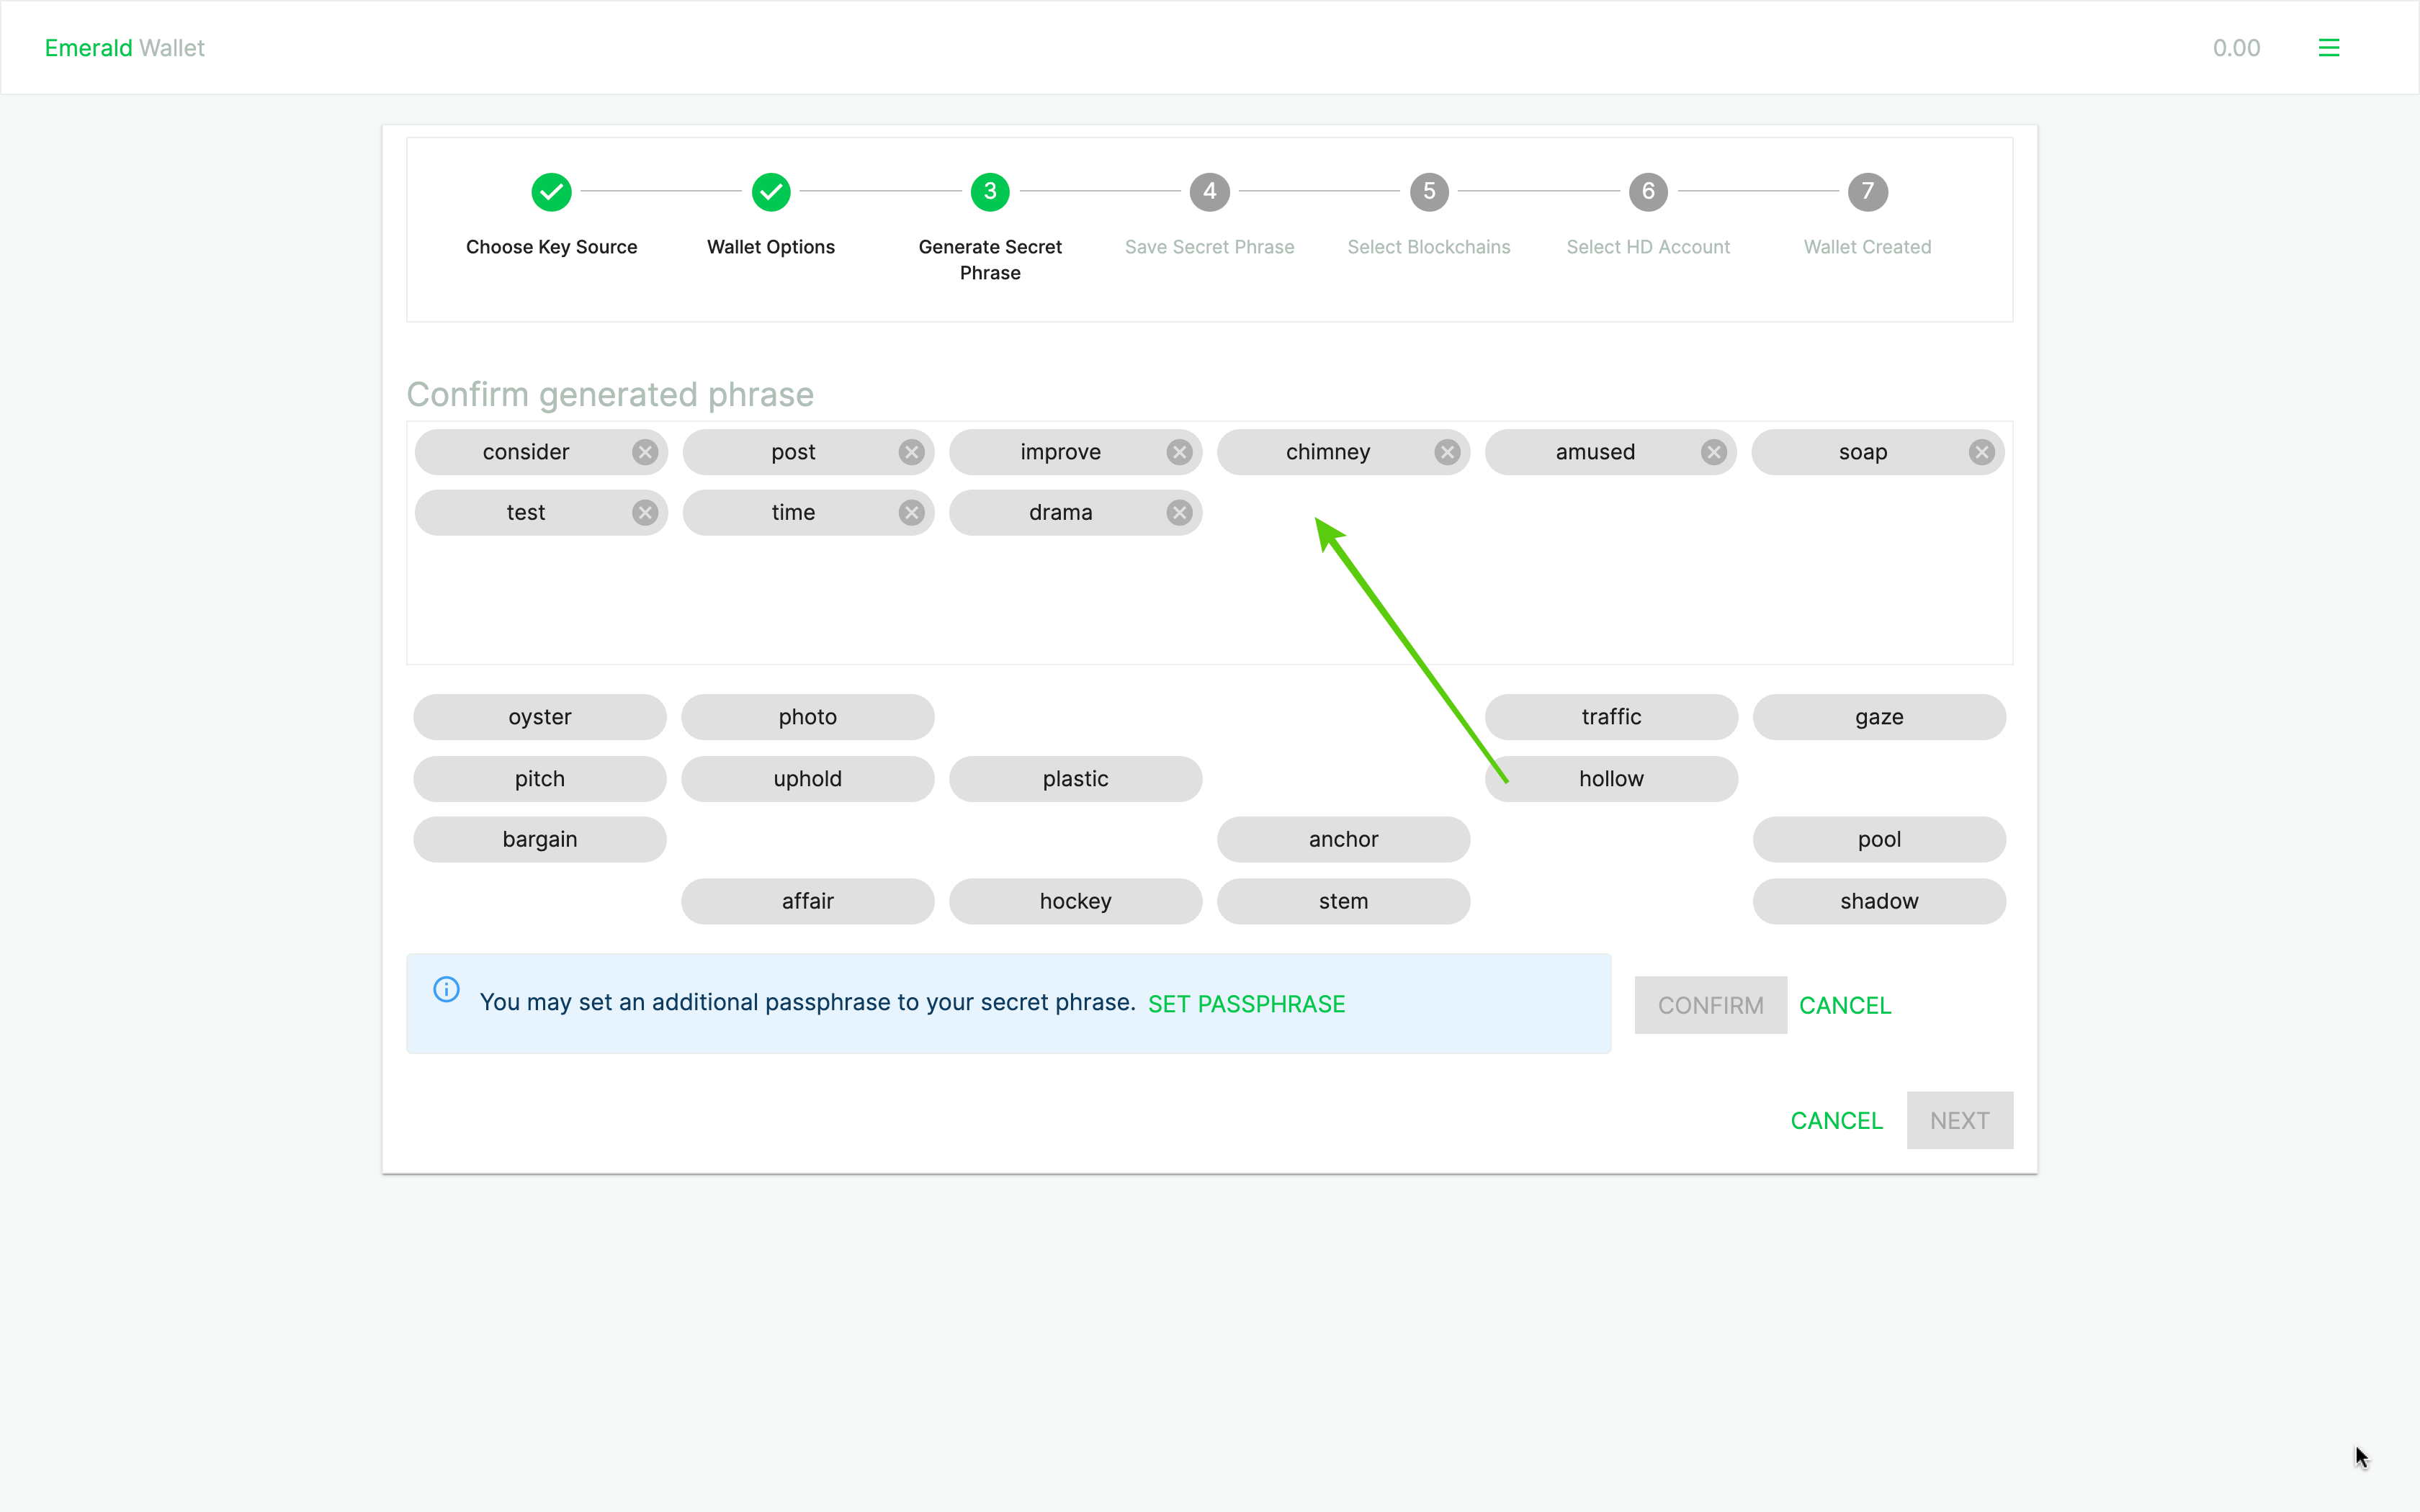Remove 'soap' with its X icon
The height and width of the screenshot is (1512, 2420).
(x=1981, y=452)
